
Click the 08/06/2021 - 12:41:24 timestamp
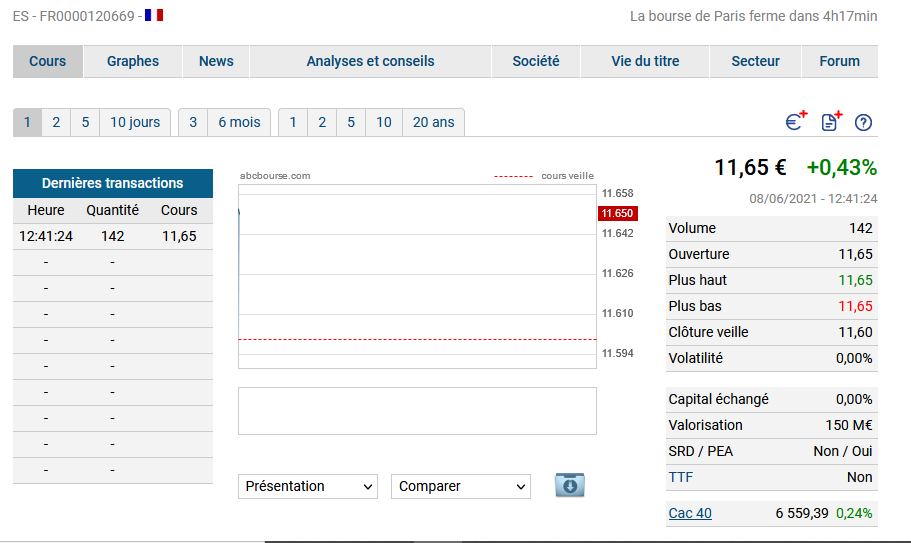click(813, 199)
